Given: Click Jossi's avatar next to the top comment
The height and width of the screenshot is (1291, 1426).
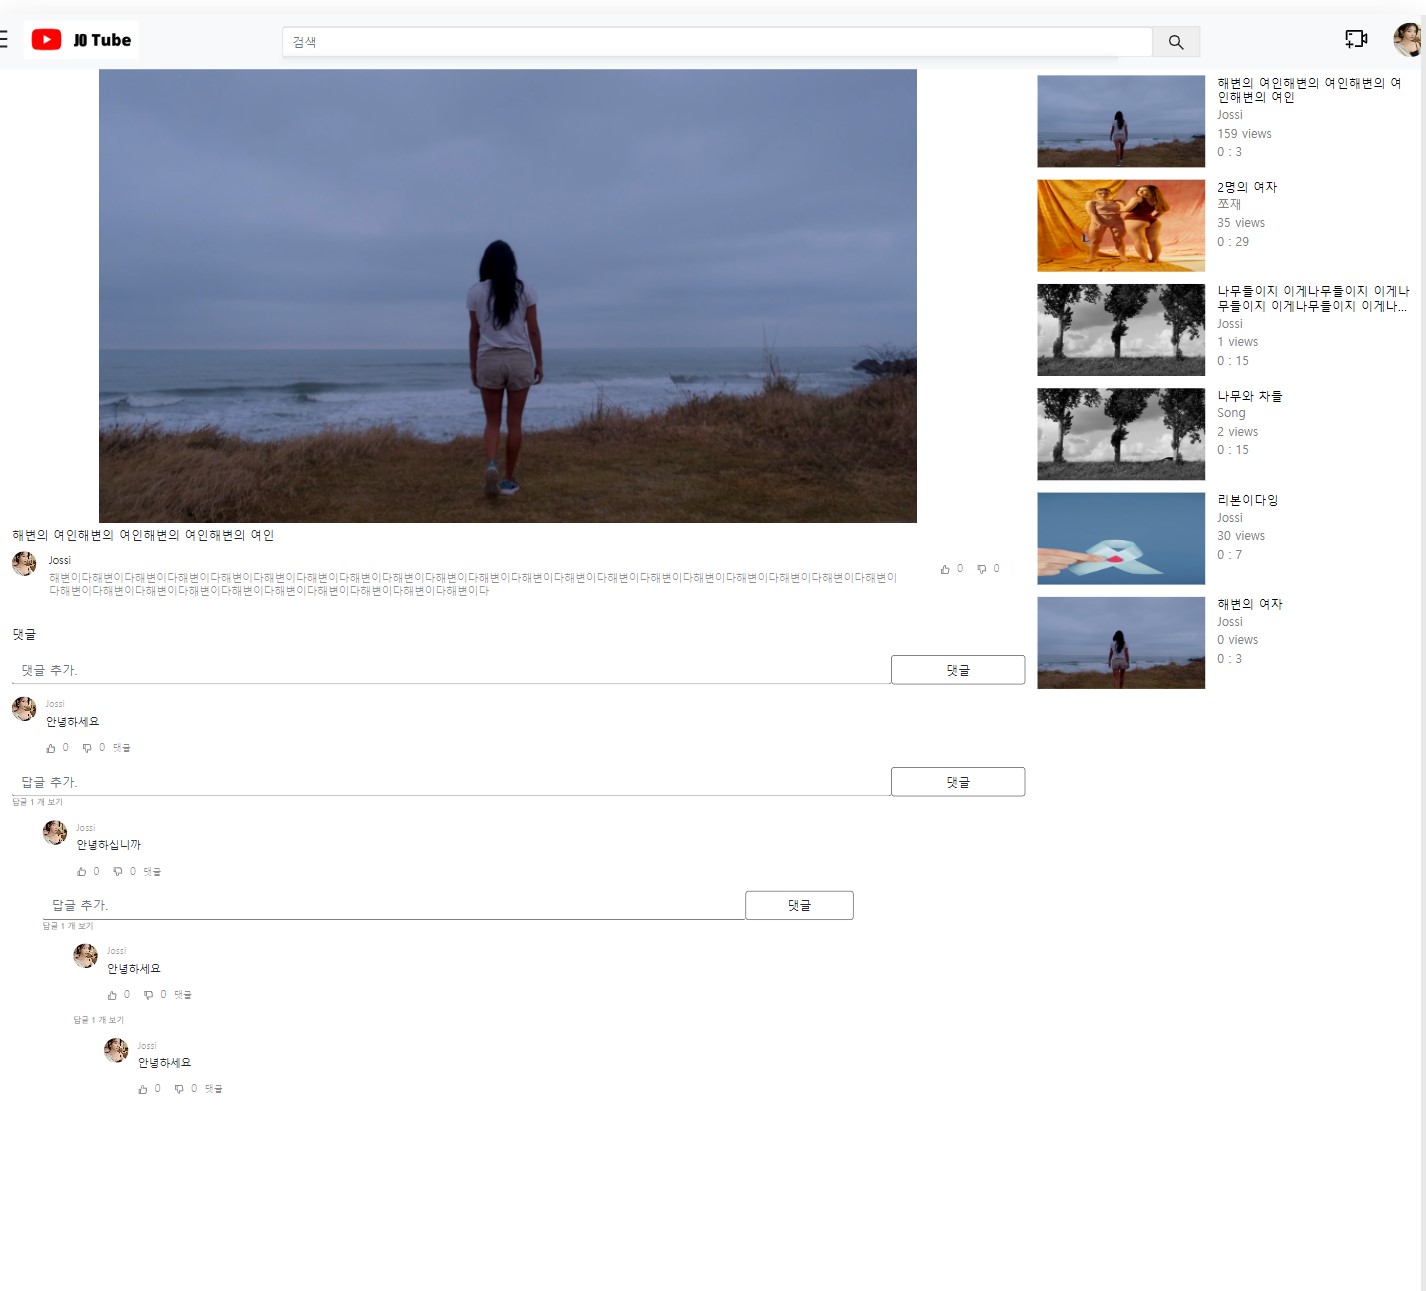Looking at the screenshot, I should (23, 709).
